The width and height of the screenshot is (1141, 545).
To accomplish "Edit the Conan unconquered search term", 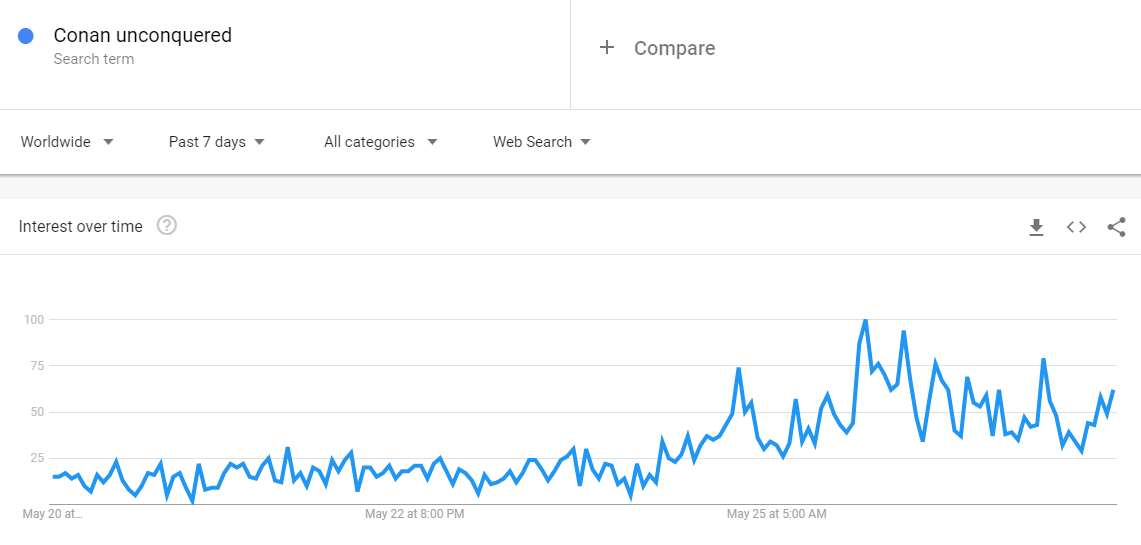I will click(x=142, y=36).
